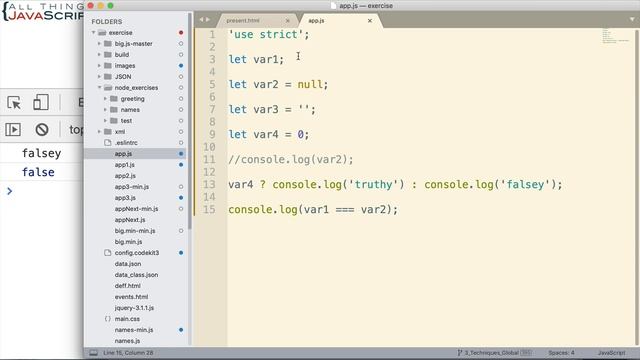640x360 pixels.
Task: Click the build folder icon
Action: [108, 54]
